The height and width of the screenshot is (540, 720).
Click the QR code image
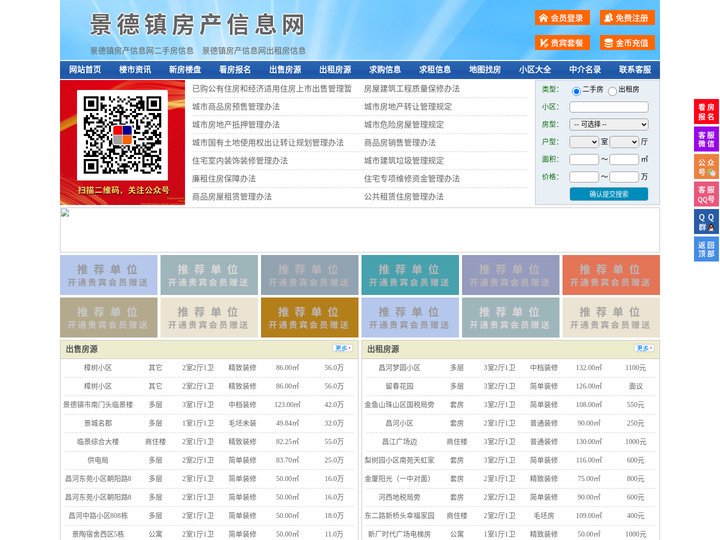(122, 135)
